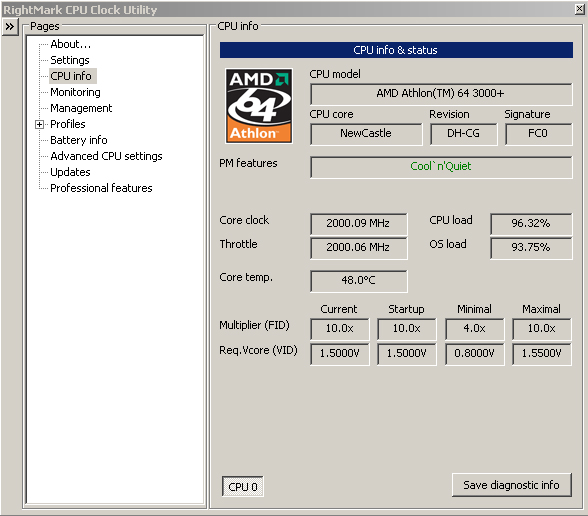
Task: Click the CPU model field
Action: (441, 94)
